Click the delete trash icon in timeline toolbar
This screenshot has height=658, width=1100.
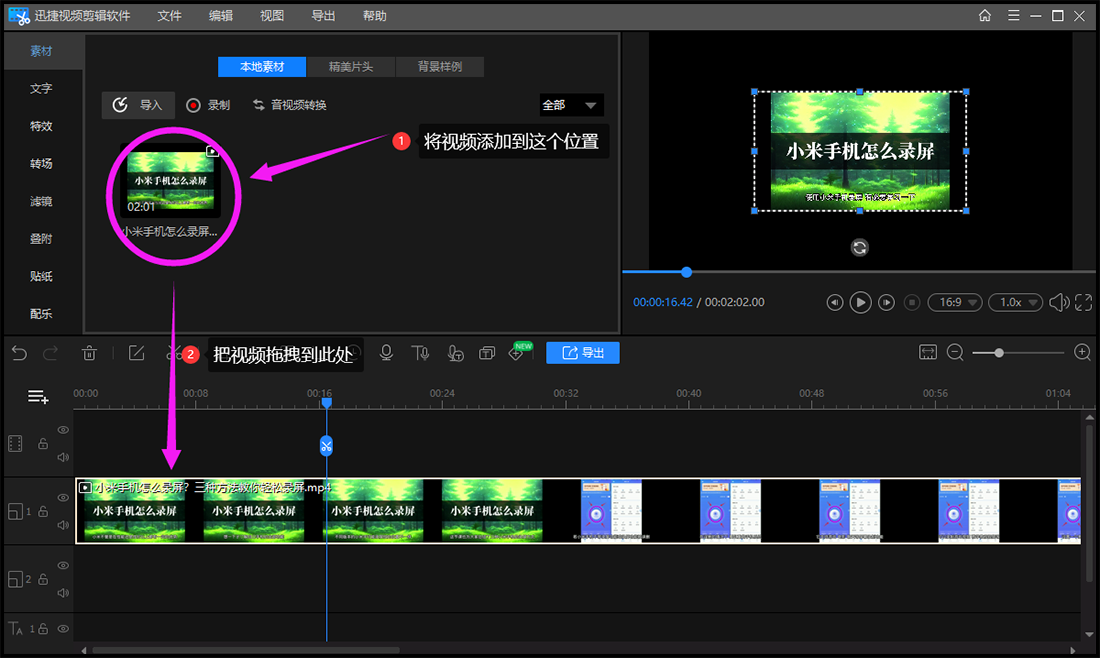pyautogui.click(x=89, y=353)
